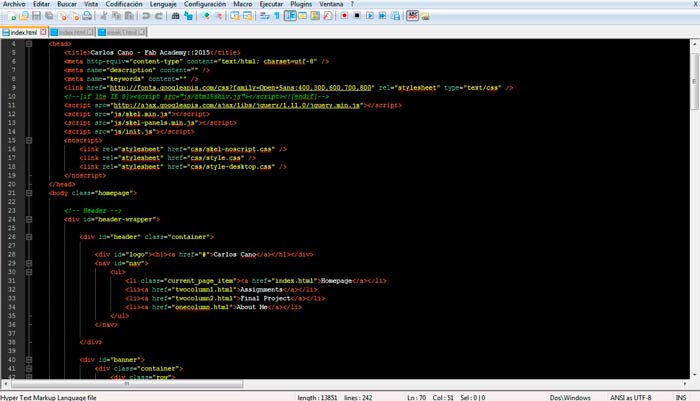
Task: Collapse the body fold at line 21
Action: [29, 193]
